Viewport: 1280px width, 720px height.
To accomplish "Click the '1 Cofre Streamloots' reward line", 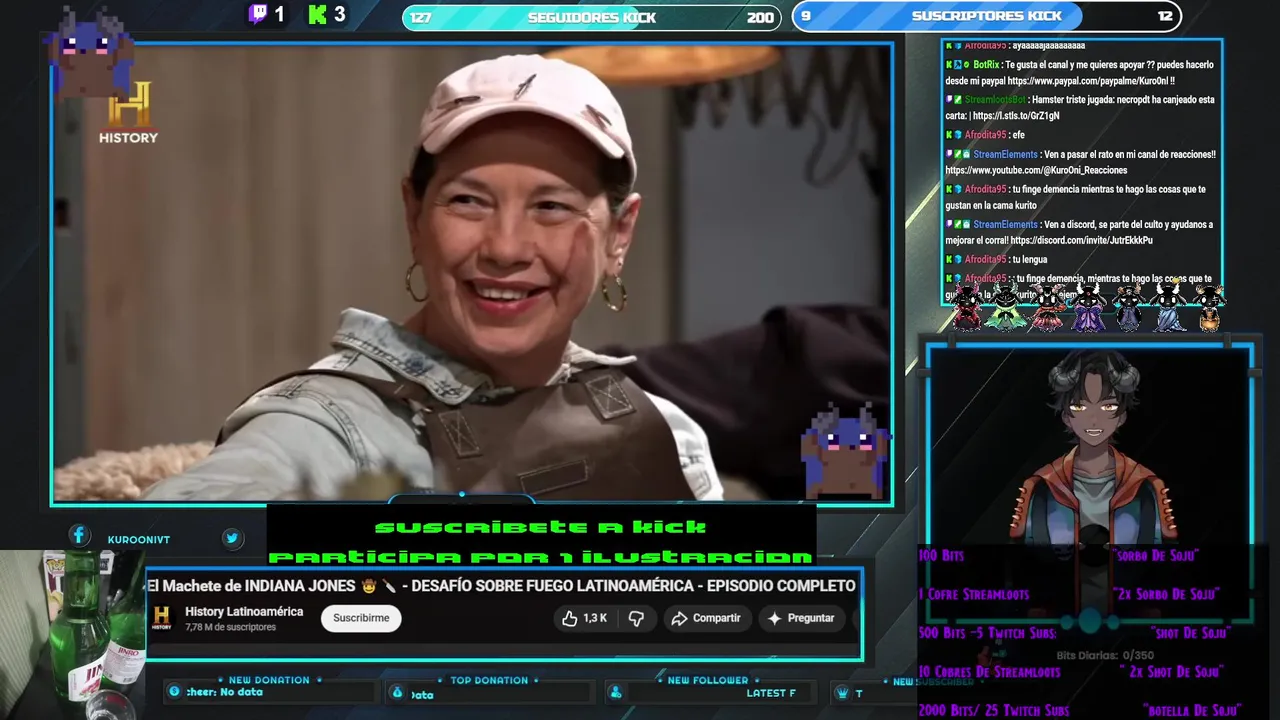I will 973,594.
